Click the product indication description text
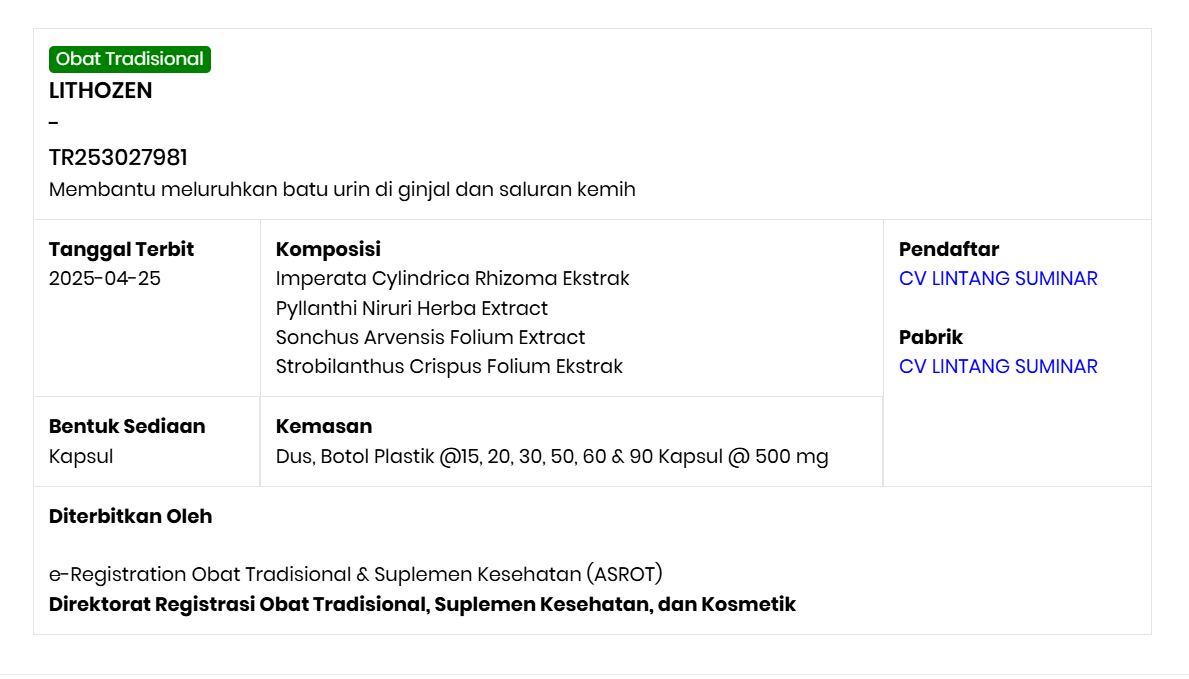 (342, 188)
